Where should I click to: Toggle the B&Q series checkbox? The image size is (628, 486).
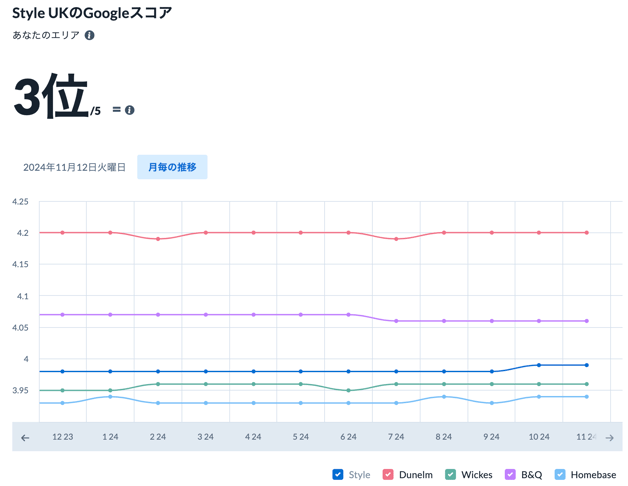tap(510, 474)
